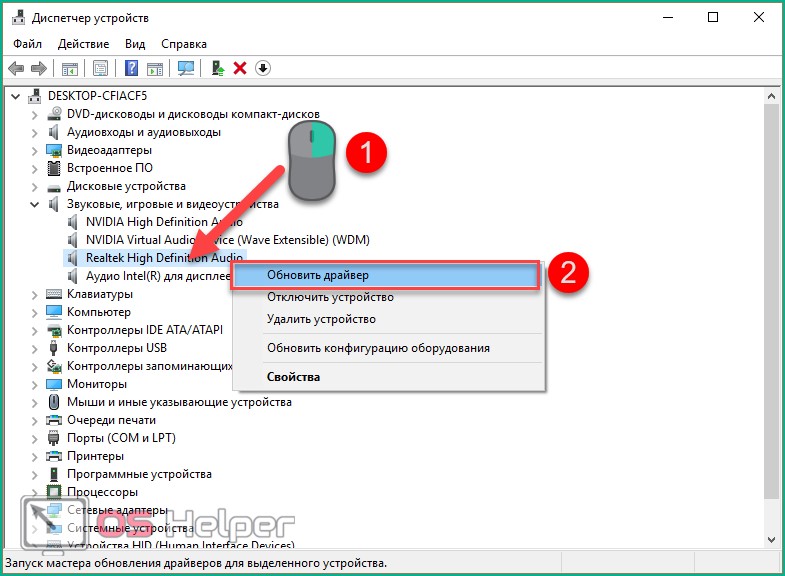785x576 pixels.
Task: Click the DVD drive category icon
Action: [x=54, y=114]
